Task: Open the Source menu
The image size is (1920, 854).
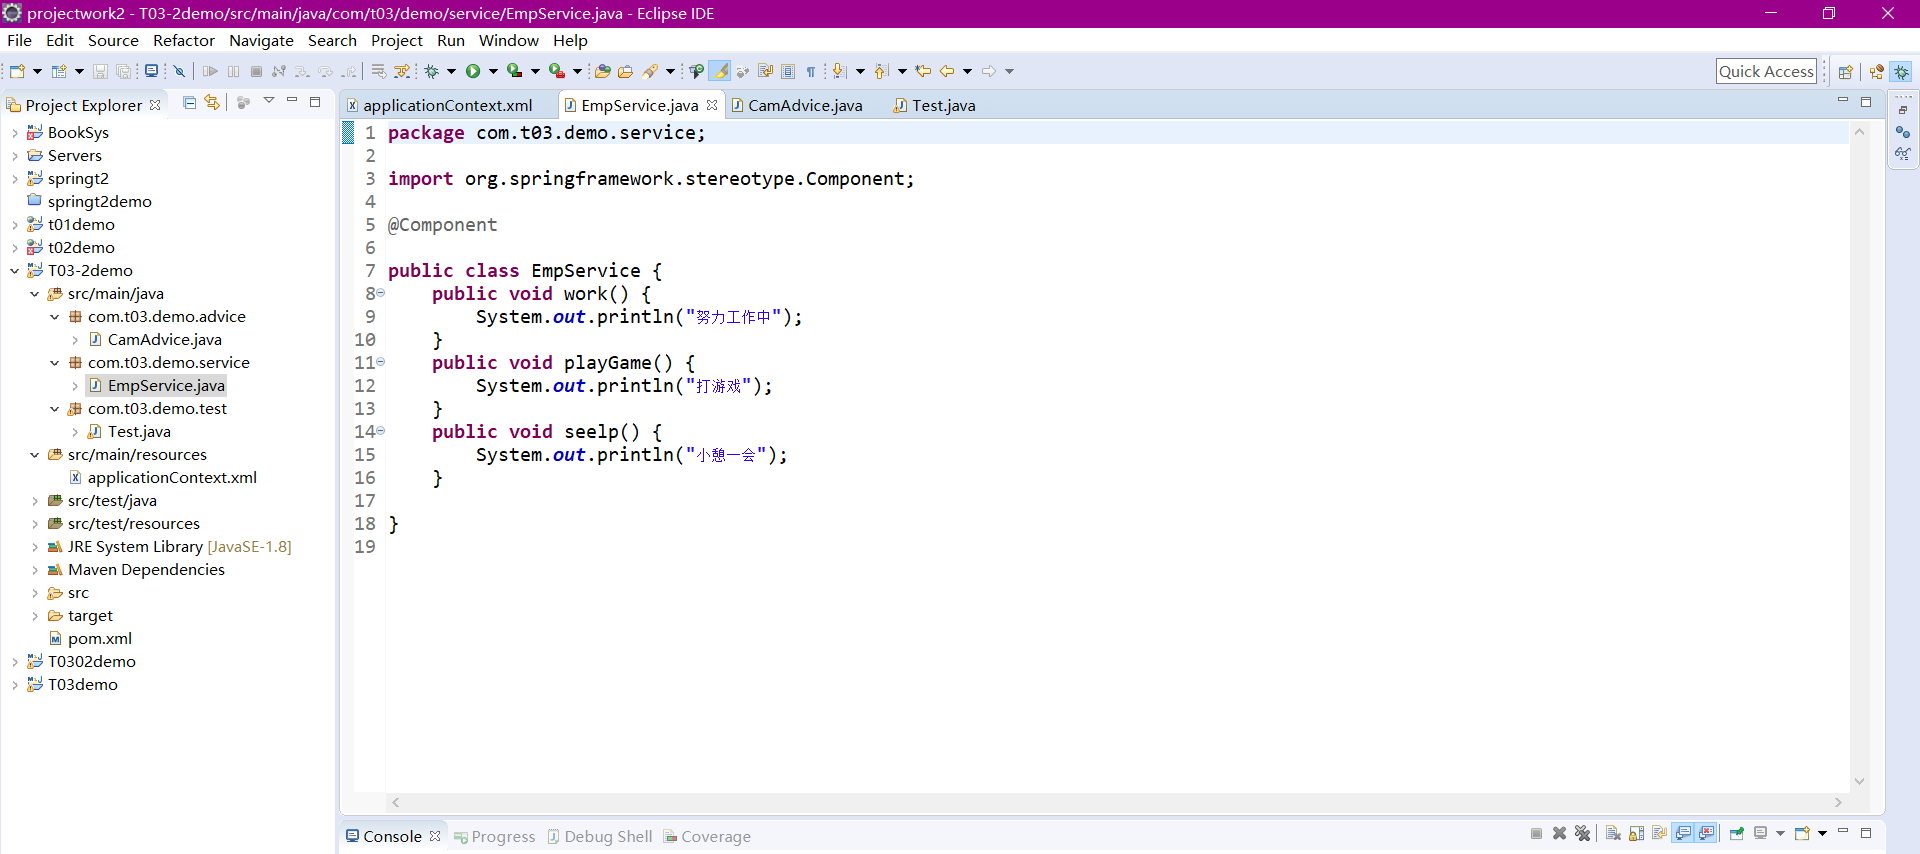Action: 113,40
